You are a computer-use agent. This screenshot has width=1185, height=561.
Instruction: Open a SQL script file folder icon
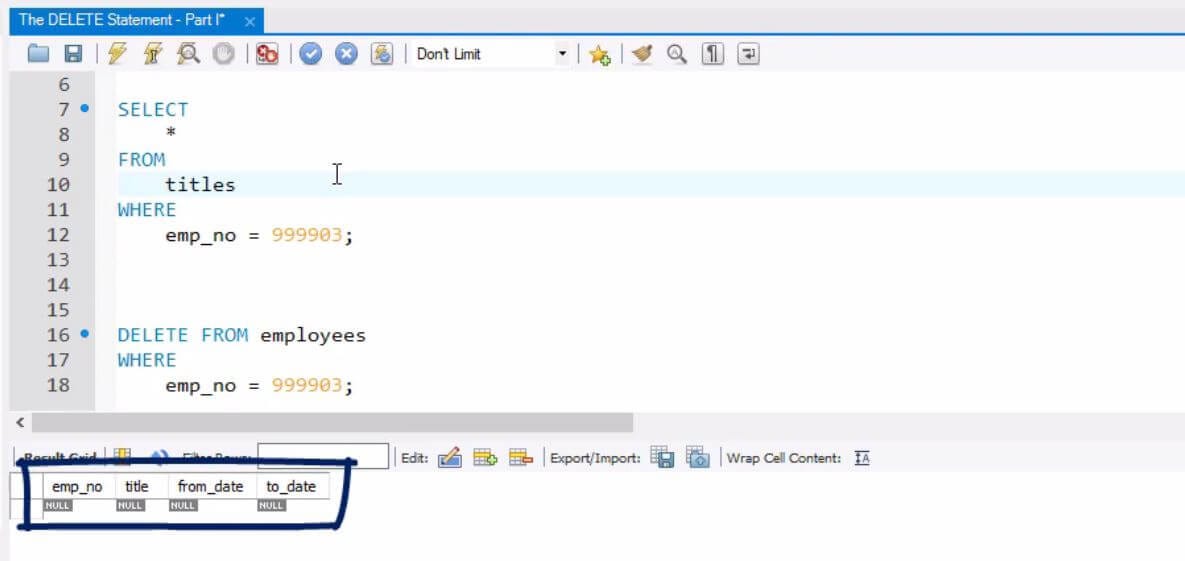38,54
